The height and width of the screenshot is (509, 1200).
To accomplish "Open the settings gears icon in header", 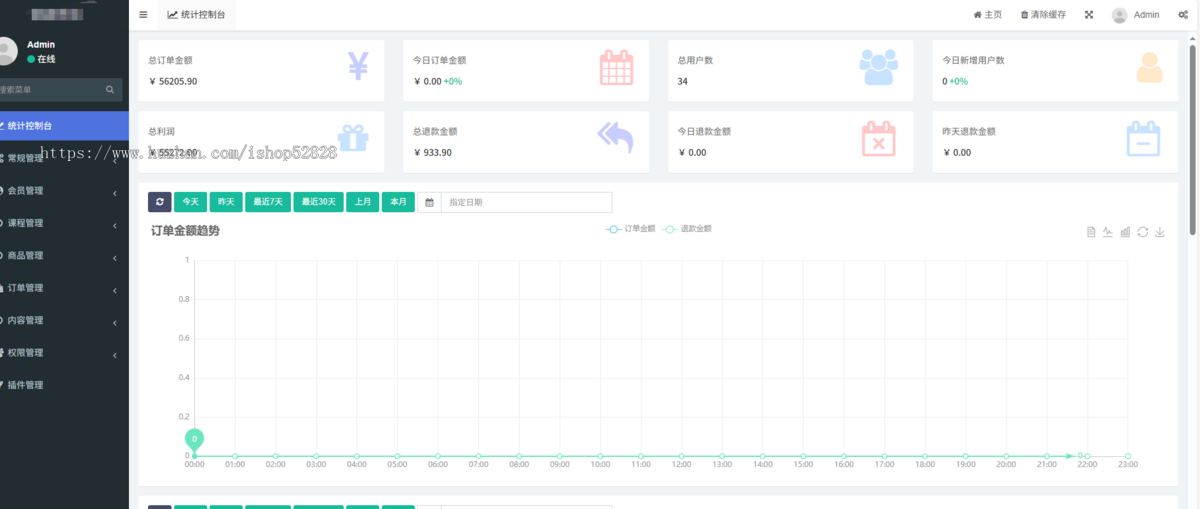I will click(x=1184, y=15).
